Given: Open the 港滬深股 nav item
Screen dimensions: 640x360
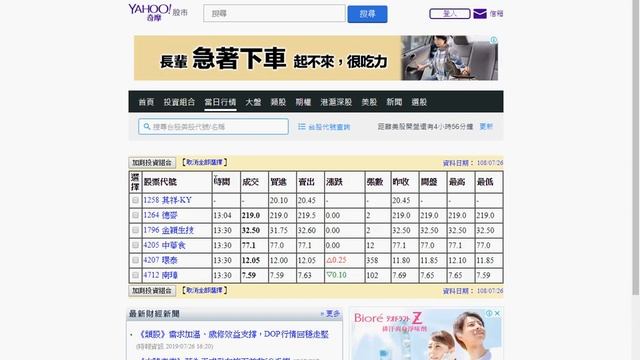Looking at the screenshot, I should 336,102.
